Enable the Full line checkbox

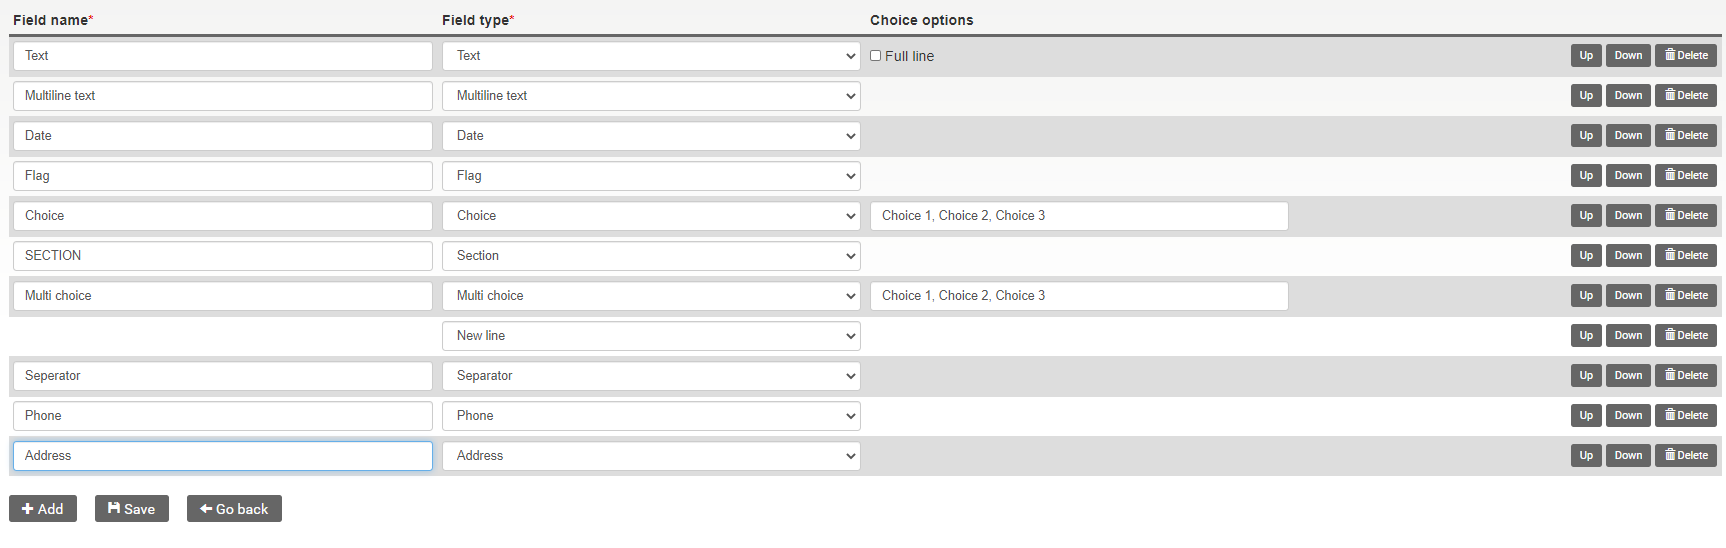click(x=876, y=56)
